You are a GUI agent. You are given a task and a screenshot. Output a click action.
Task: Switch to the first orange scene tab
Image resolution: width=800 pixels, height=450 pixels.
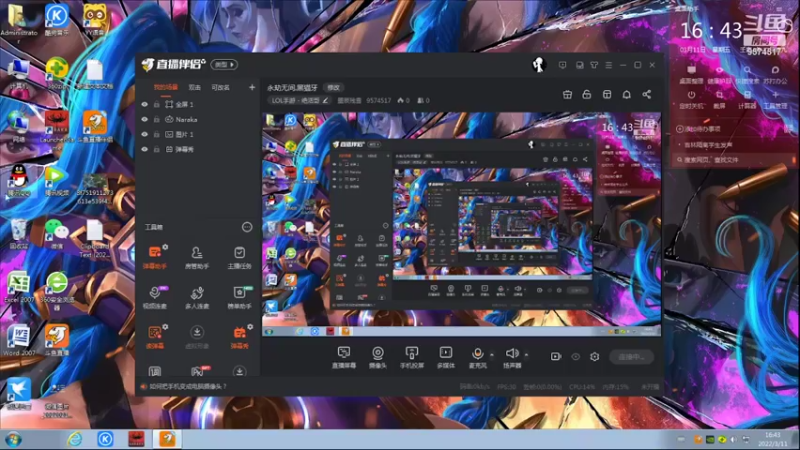166,87
